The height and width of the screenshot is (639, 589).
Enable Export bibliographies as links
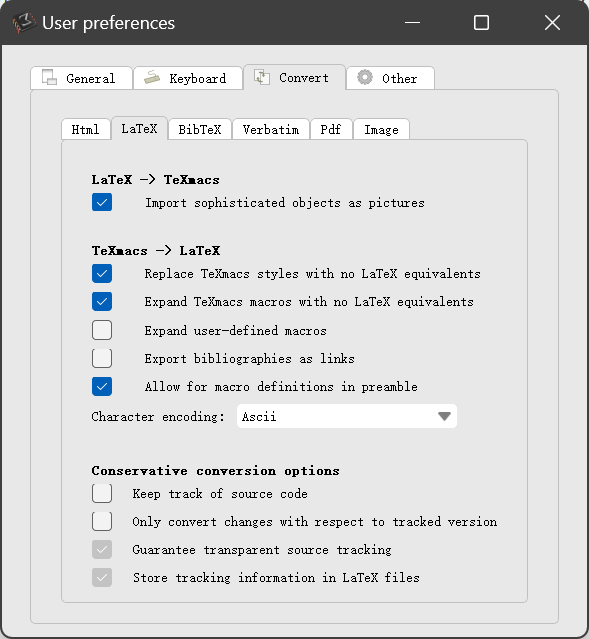tap(102, 358)
